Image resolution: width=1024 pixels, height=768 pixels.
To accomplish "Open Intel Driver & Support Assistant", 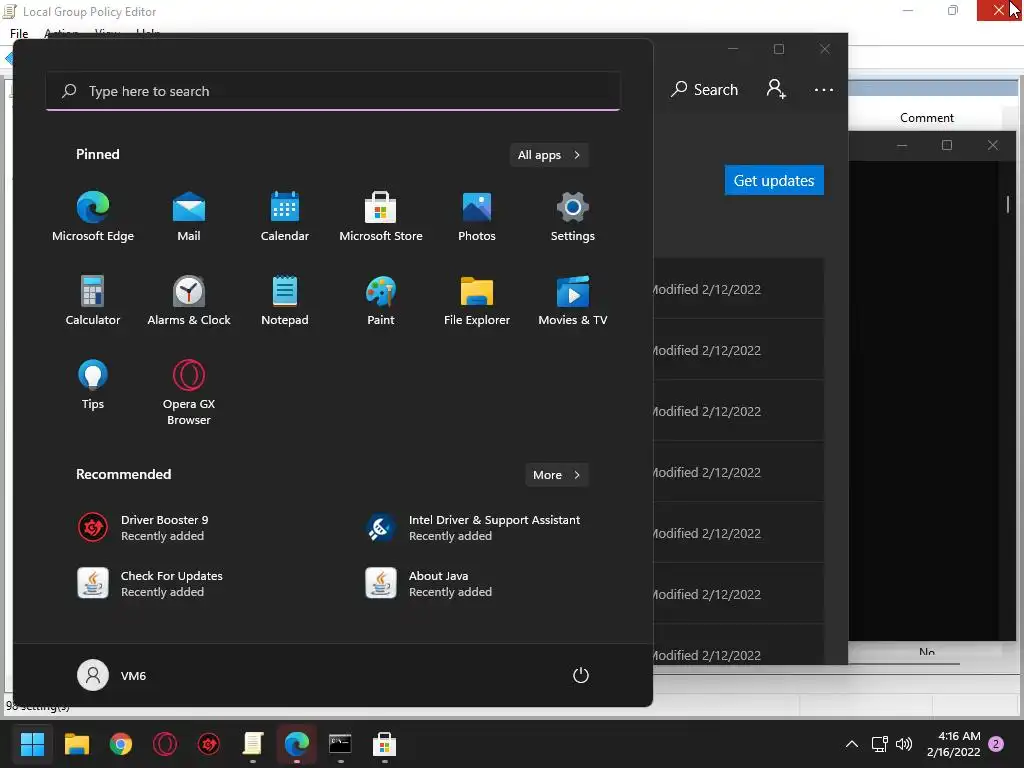I will (x=473, y=528).
